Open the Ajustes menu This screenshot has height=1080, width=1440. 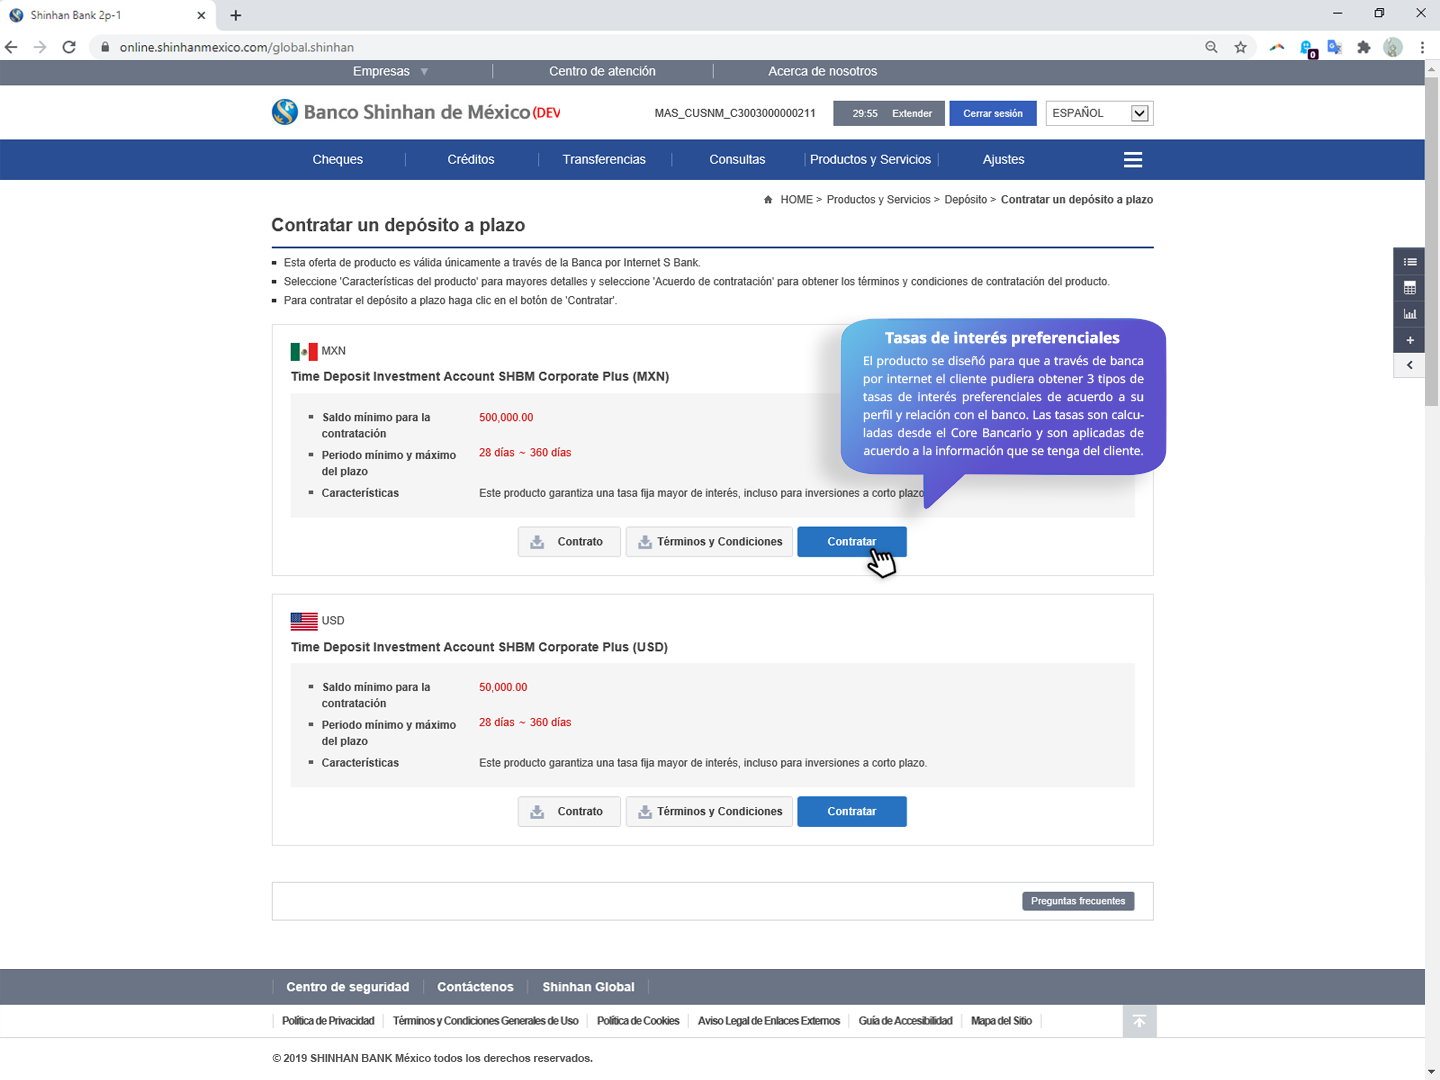coord(1003,160)
